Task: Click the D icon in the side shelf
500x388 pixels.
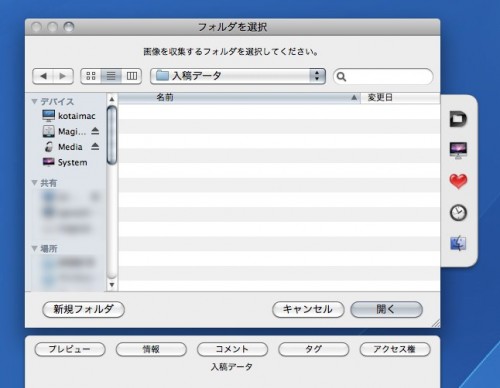Action: pyautogui.click(x=458, y=119)
